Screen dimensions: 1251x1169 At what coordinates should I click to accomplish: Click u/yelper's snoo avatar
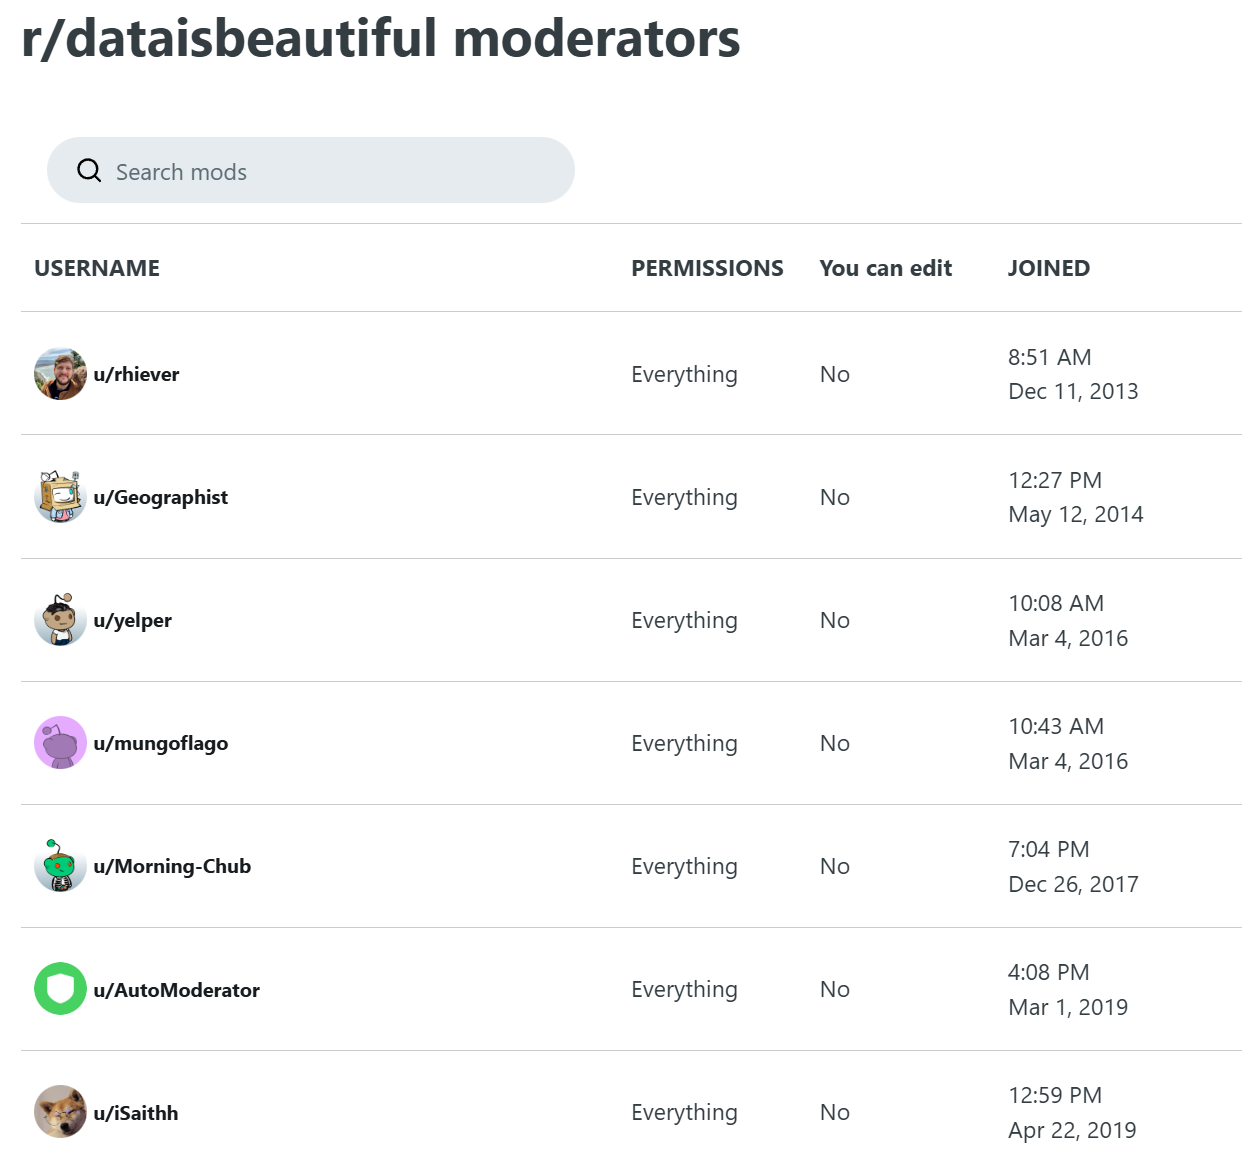click(x=60, y=620)
